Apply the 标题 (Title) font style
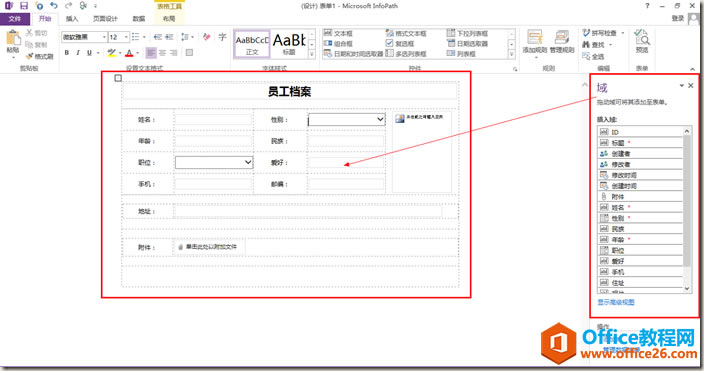The width and height of the screenshot is (704, 371). (289, 44)
